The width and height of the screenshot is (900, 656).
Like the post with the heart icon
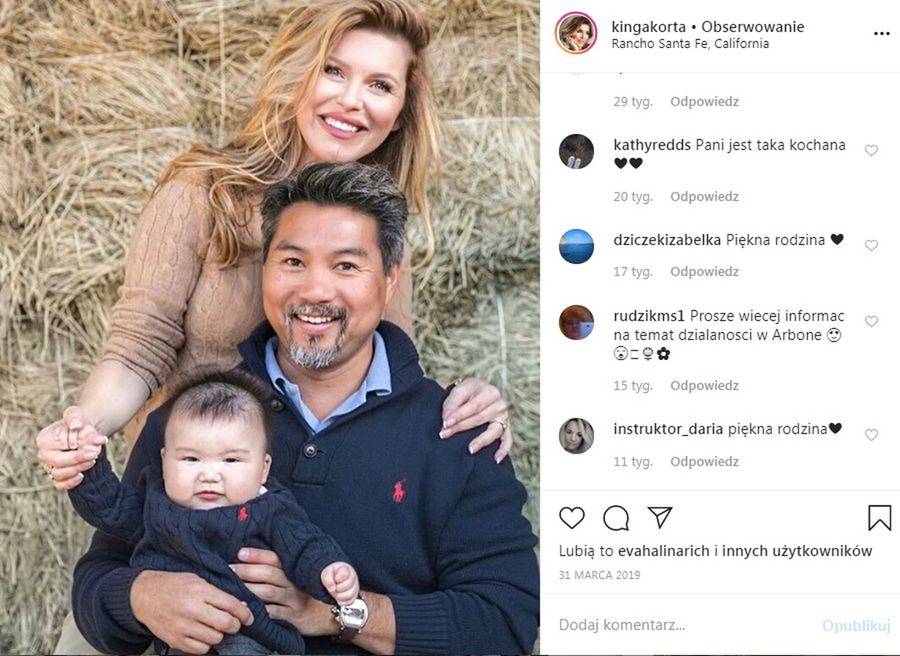click(x=572, y=518)
